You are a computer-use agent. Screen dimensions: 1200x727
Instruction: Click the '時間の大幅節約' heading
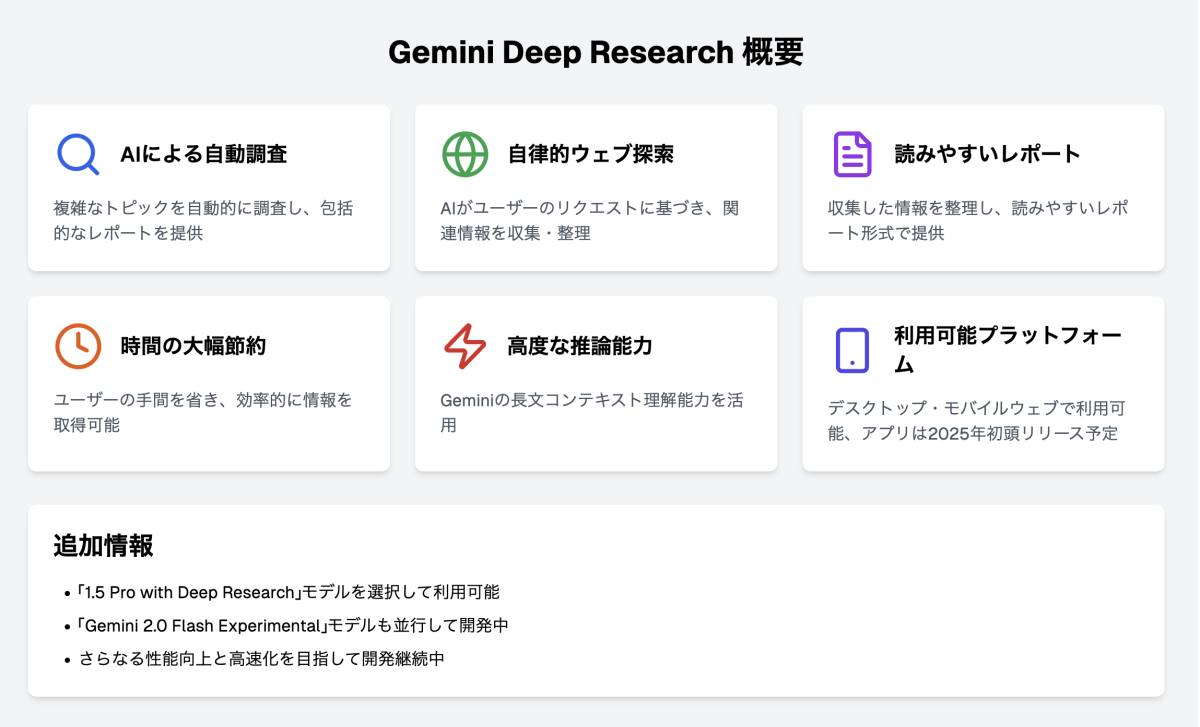point(193,346)
